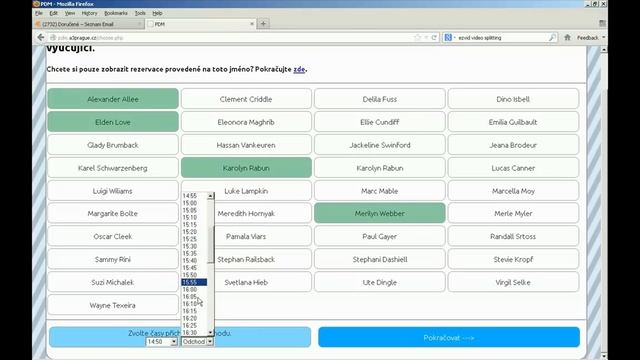
Task: Select teacher Stevie Kropf
Action: pos(513,259)
